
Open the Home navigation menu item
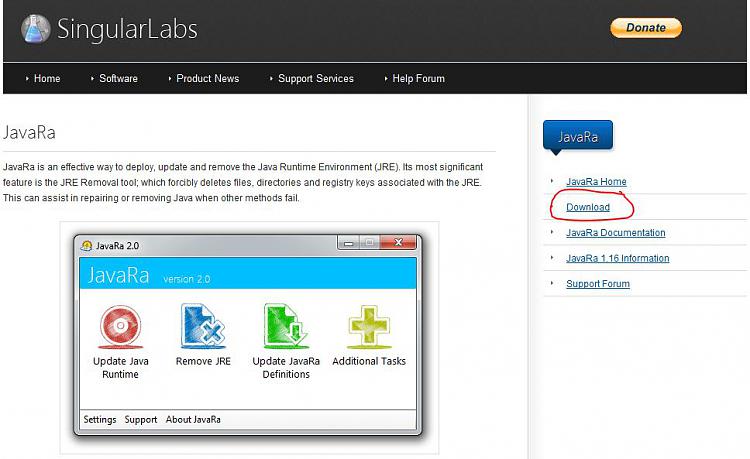47,78
